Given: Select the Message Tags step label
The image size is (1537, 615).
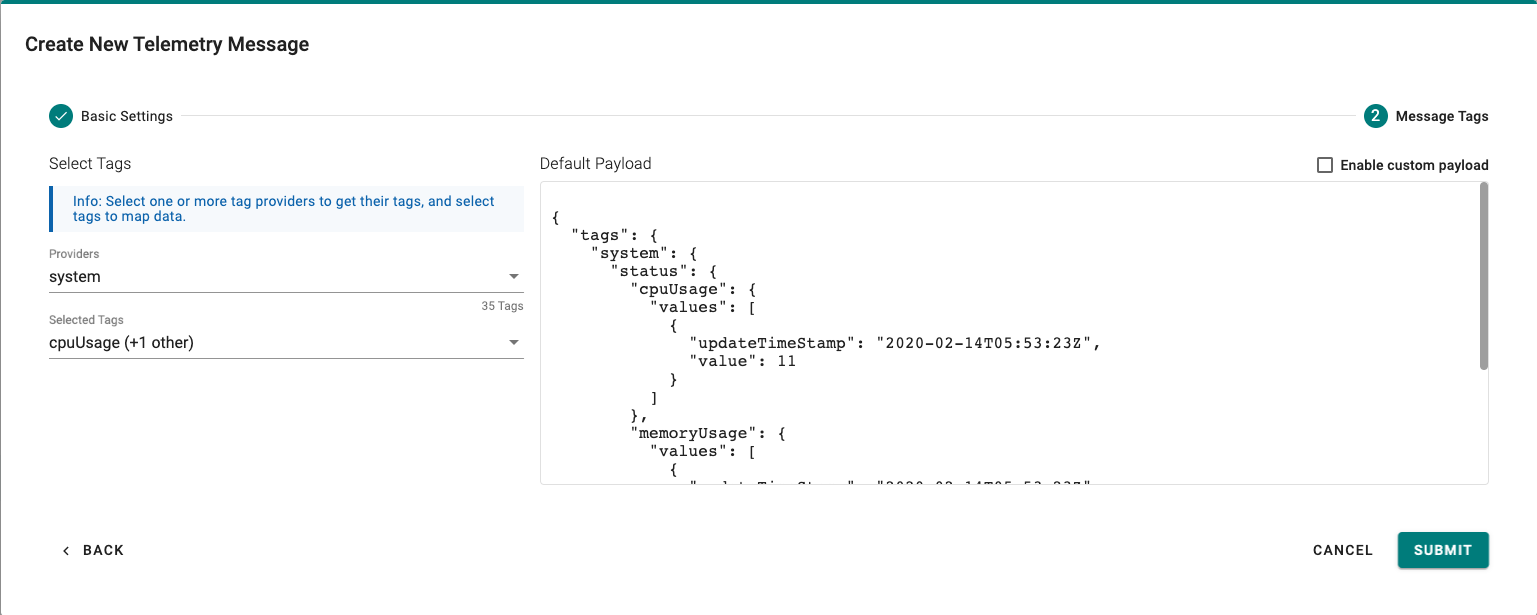Looking at the screenshot, I should click(1442, 116).
